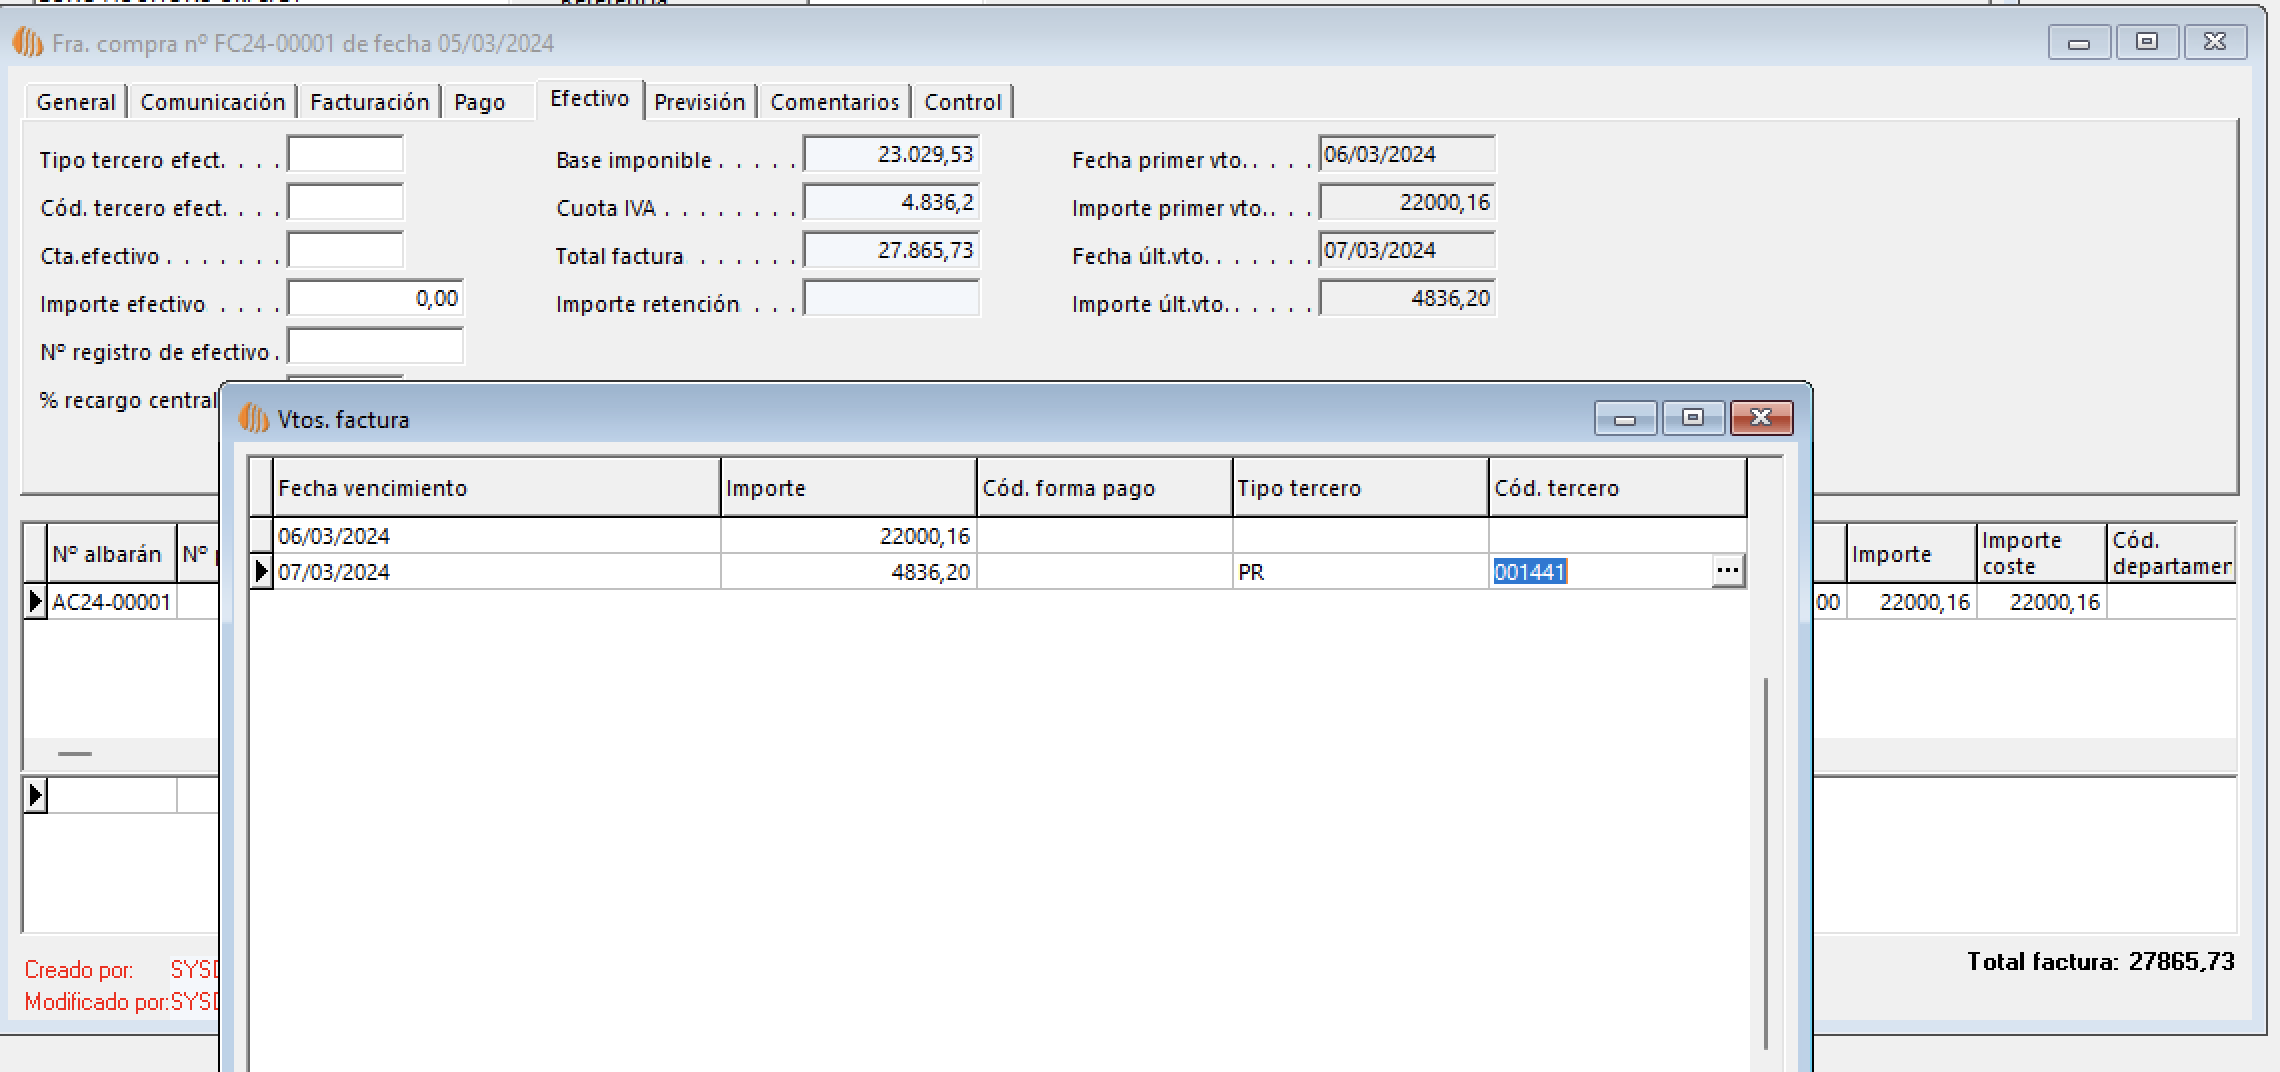2280x1072 pixels.
Task: Open the lookup ellipsis button for Cód. tercero
Action: click(x=1727, y=571)
